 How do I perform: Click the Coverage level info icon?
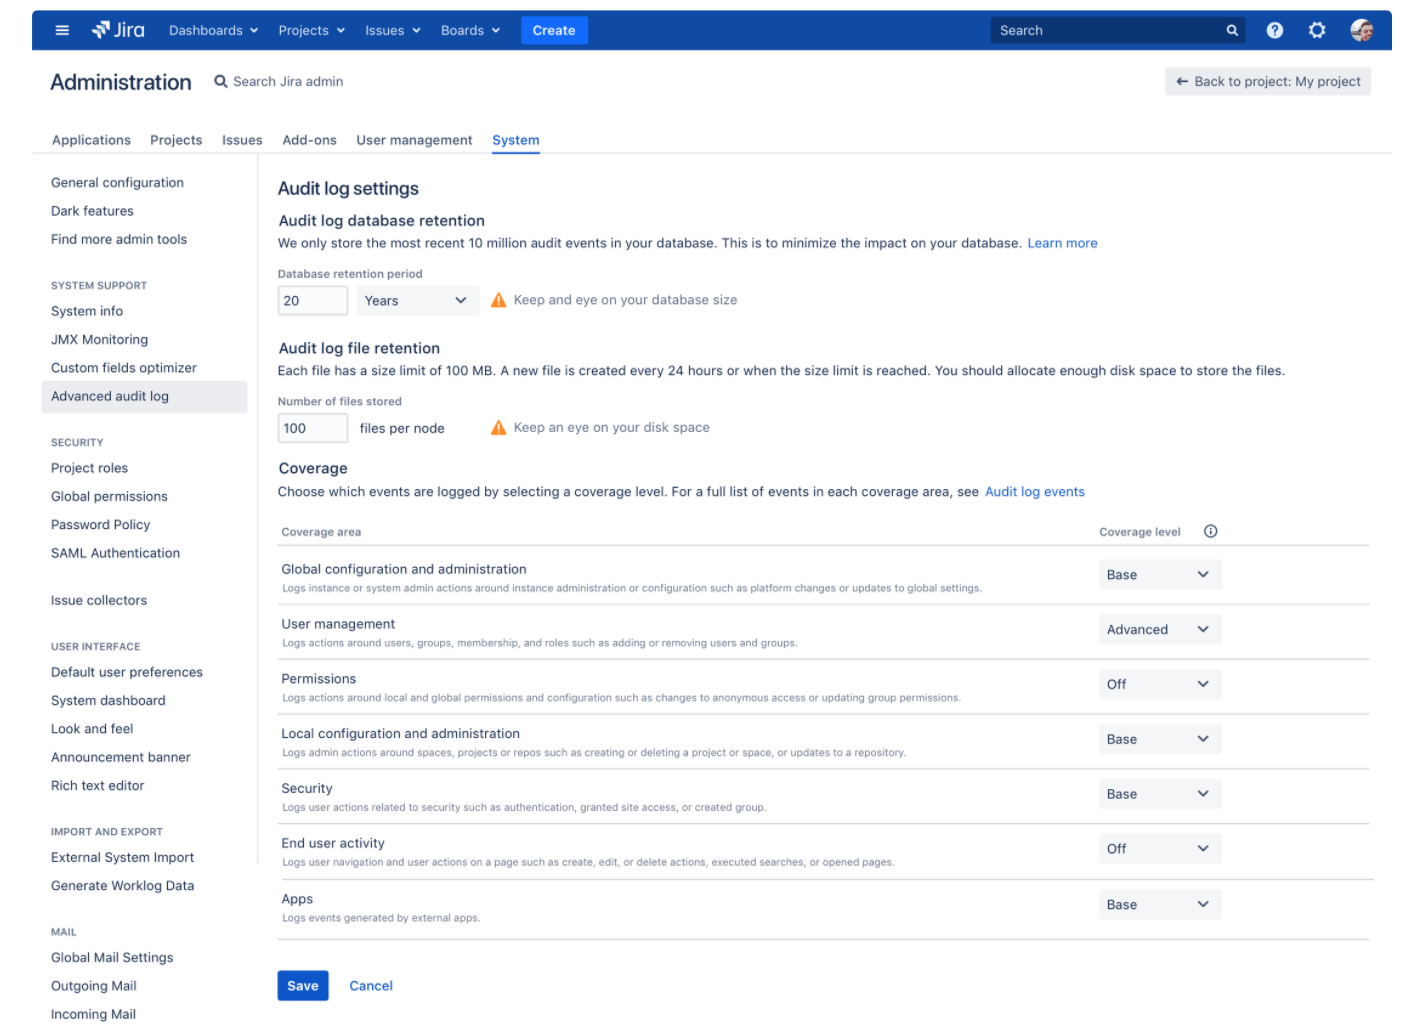[x=1210, y=532]
